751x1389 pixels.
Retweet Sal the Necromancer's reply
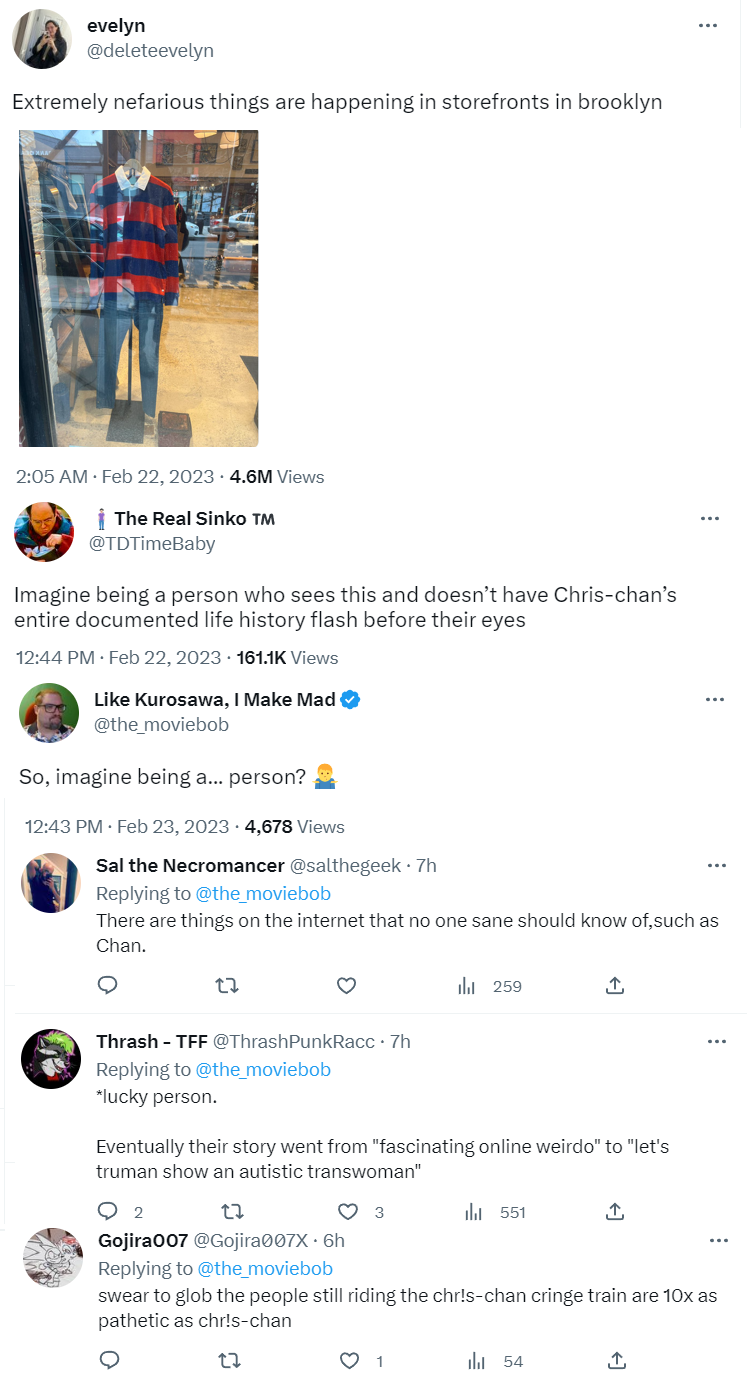(x=228, y=986)
